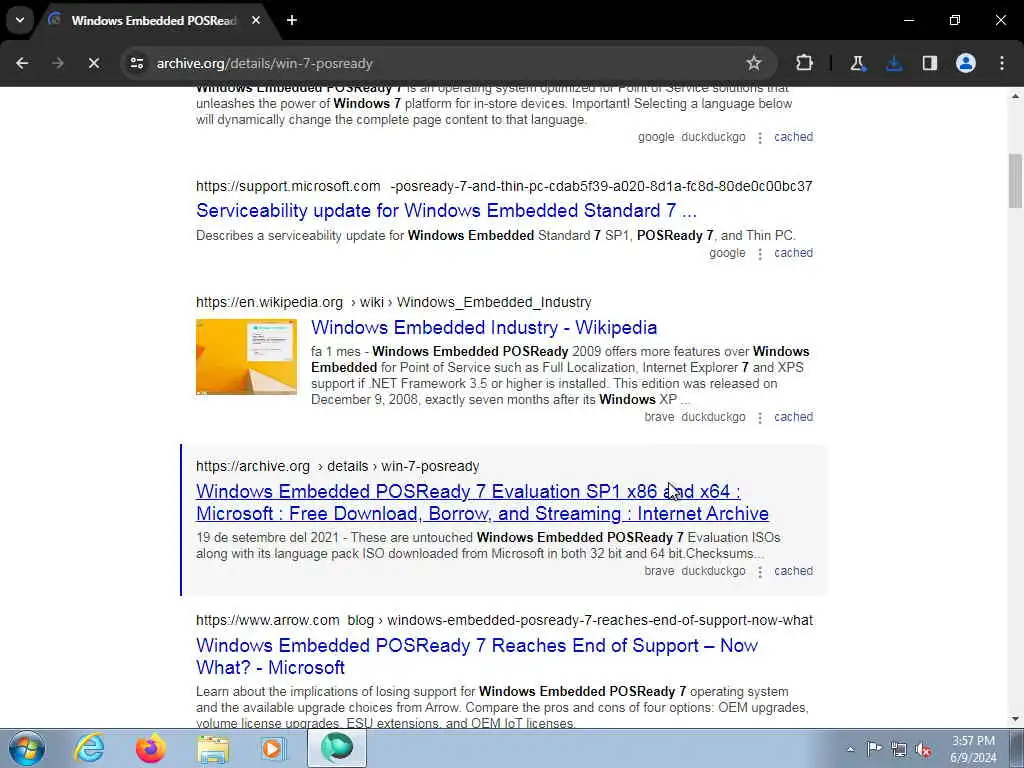
Task: Stop loading the page
Action: pos(93,63)
